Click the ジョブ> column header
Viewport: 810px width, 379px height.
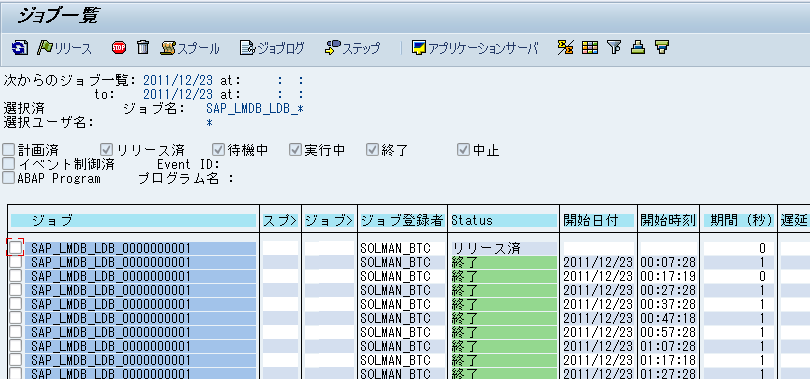tap(330, 220)
